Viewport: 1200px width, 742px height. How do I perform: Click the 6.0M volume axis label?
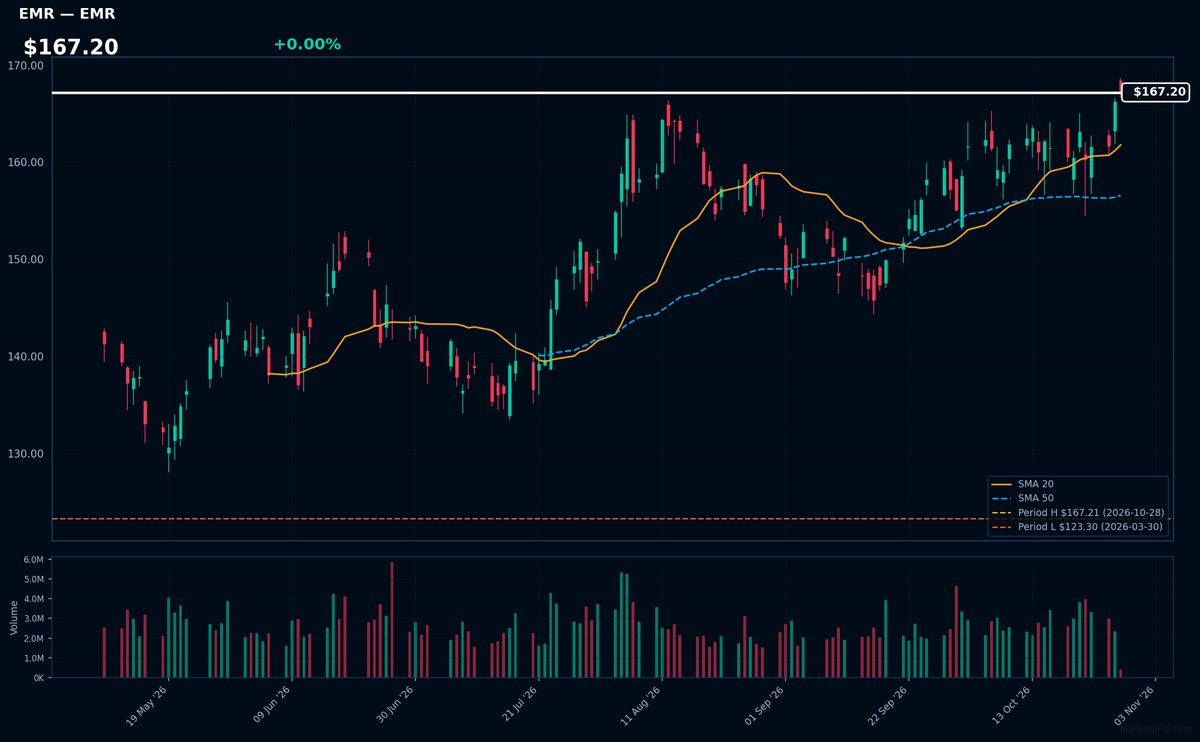33,560
